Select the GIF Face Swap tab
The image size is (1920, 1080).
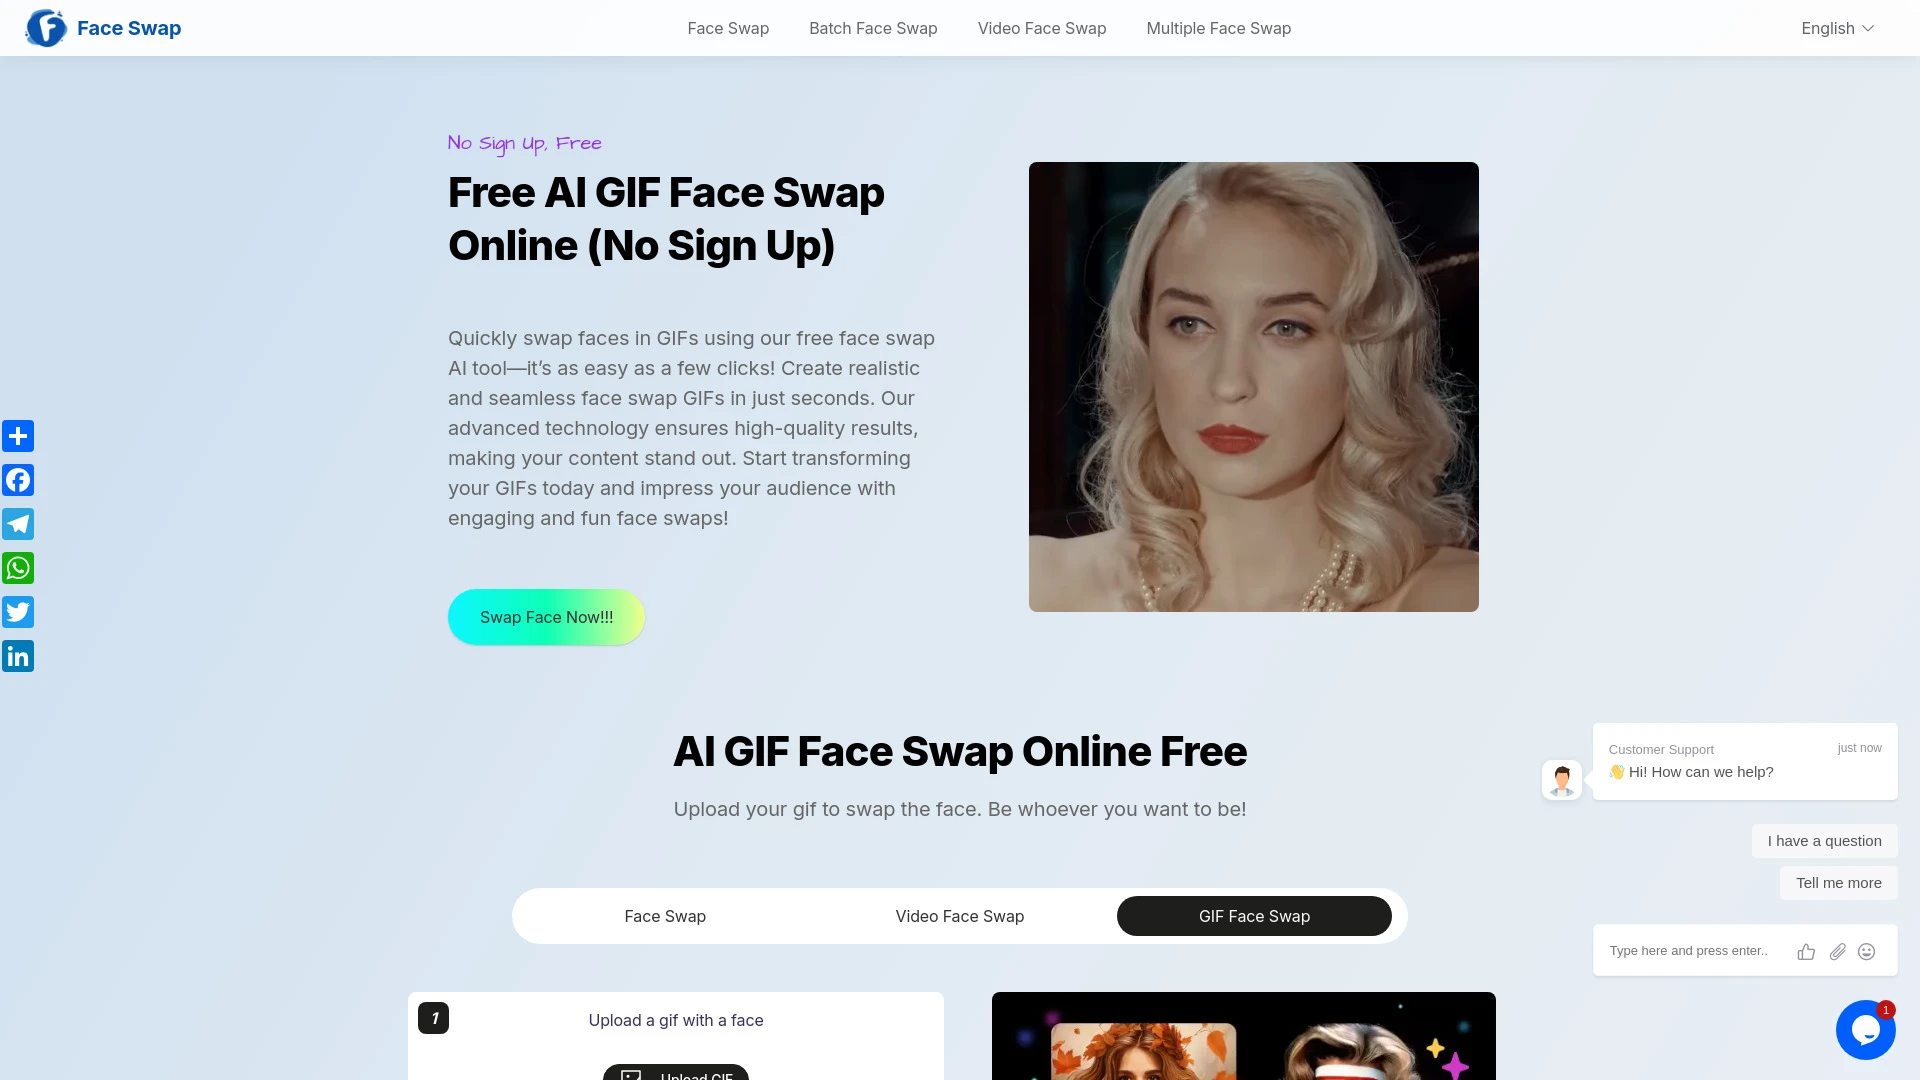click(x=1254, y=915)
